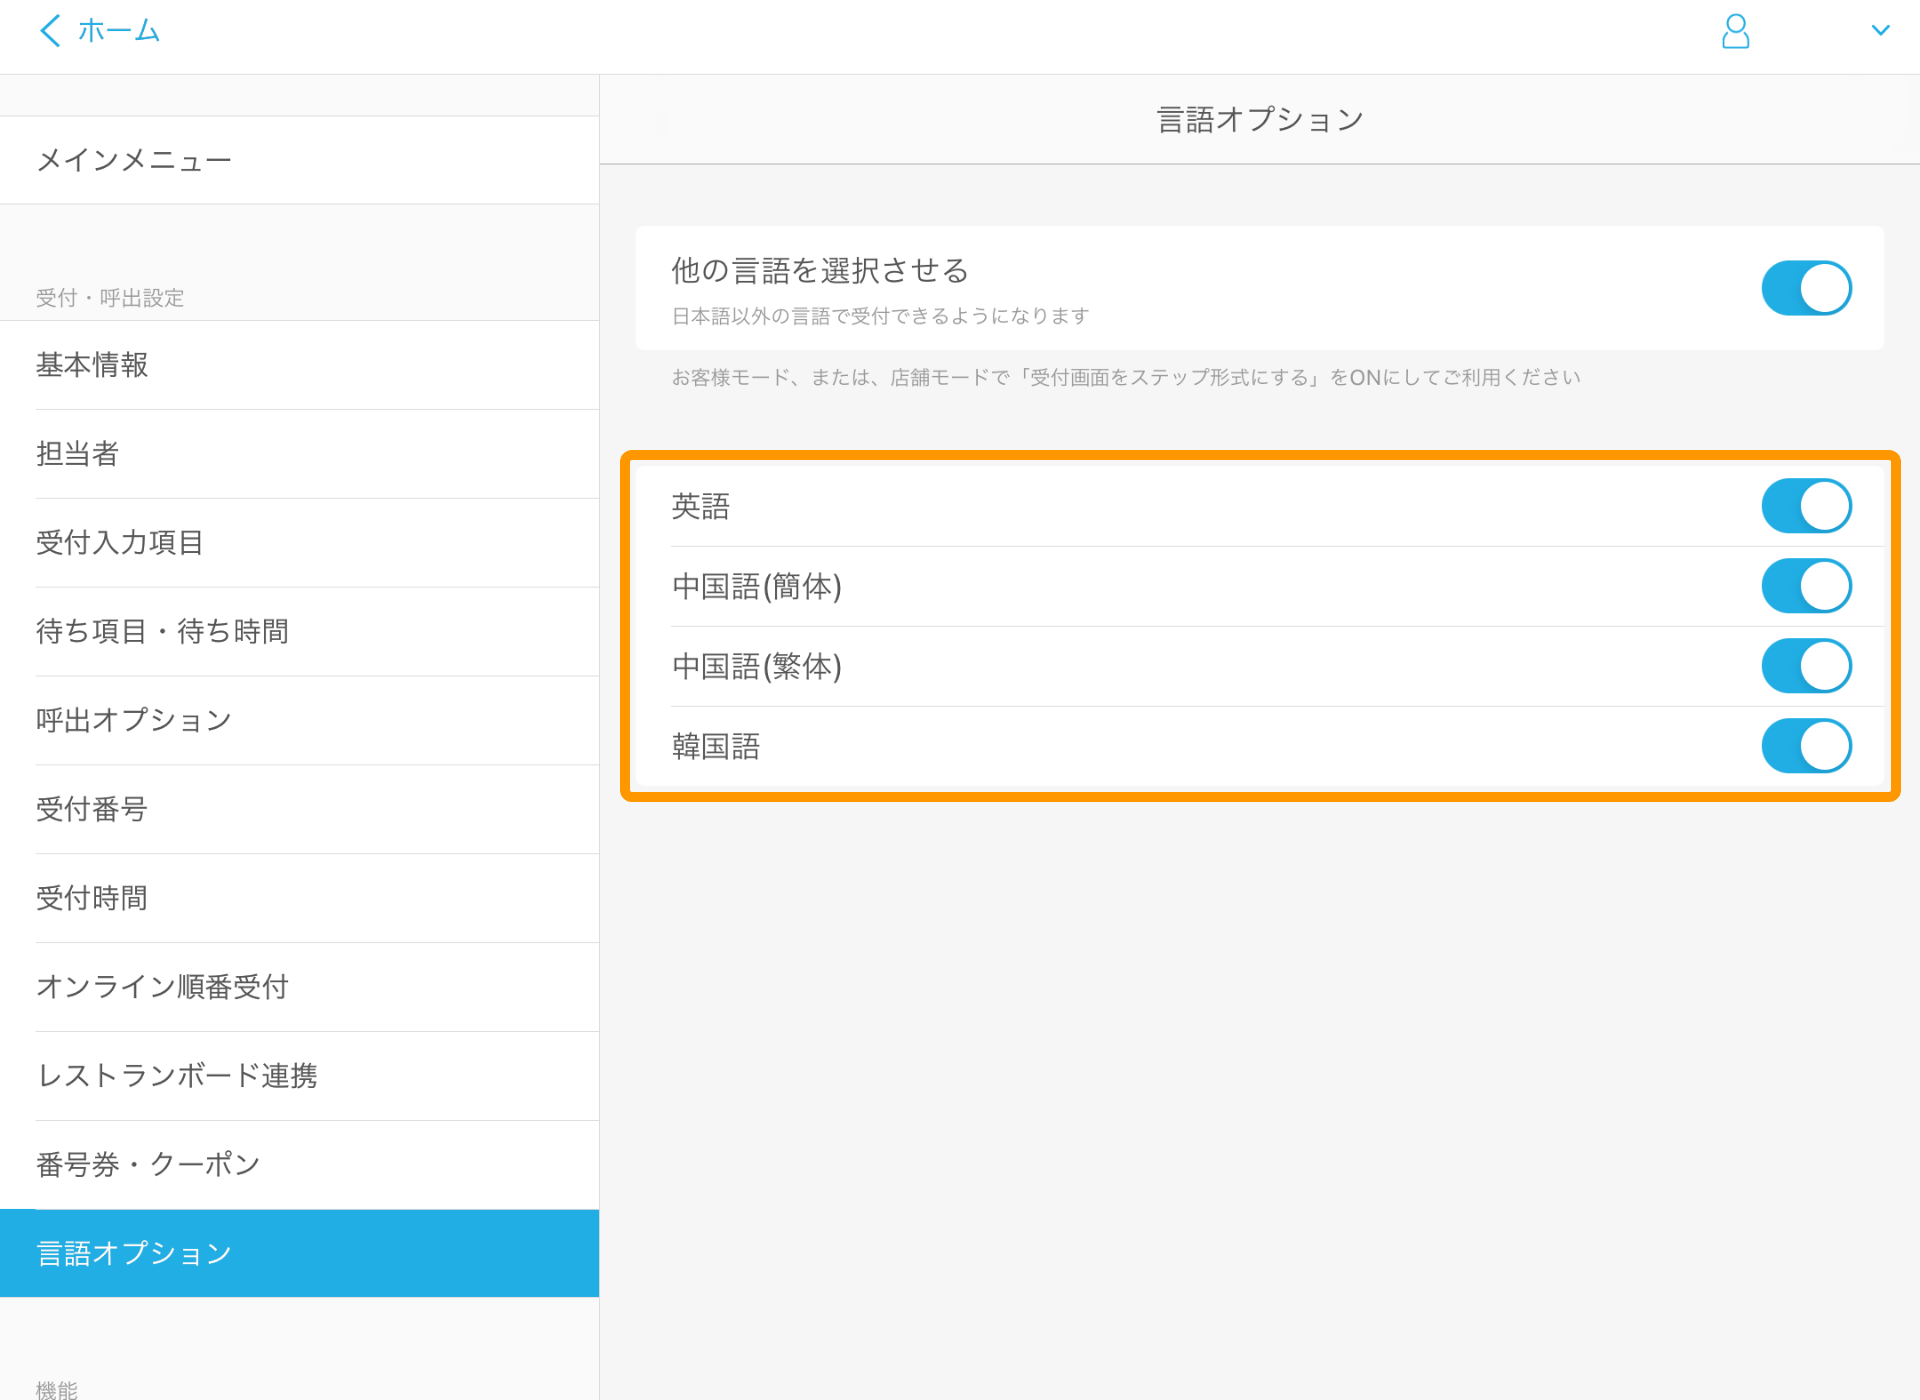Open メインメニュー in the sidebar
Viewport: 1920px width, 1400px height.
point(299,160)
